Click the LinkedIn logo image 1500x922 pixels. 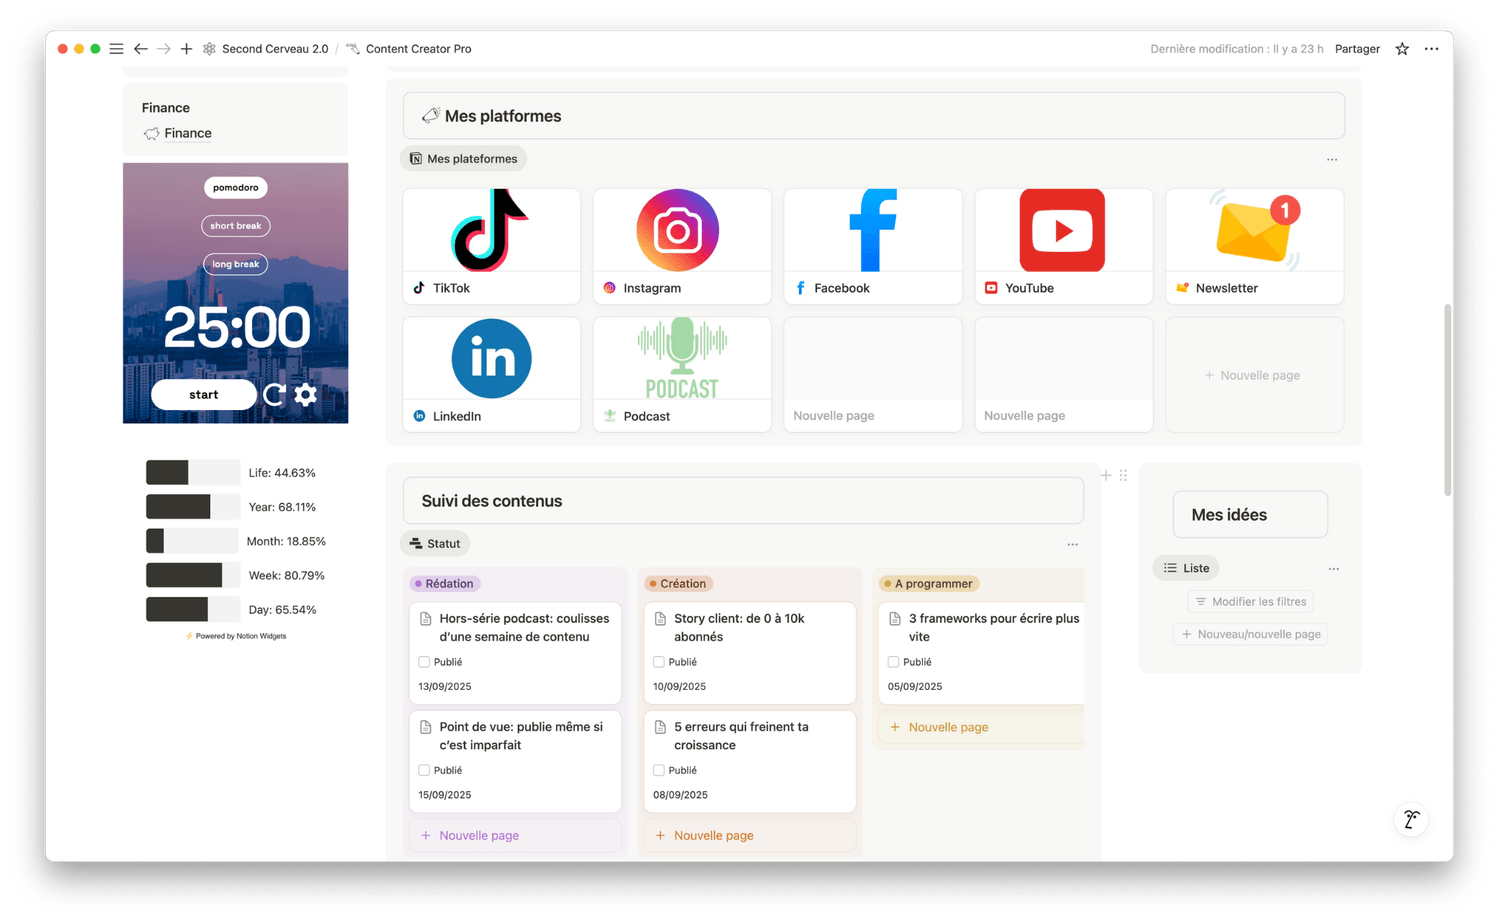click(491, 358)
